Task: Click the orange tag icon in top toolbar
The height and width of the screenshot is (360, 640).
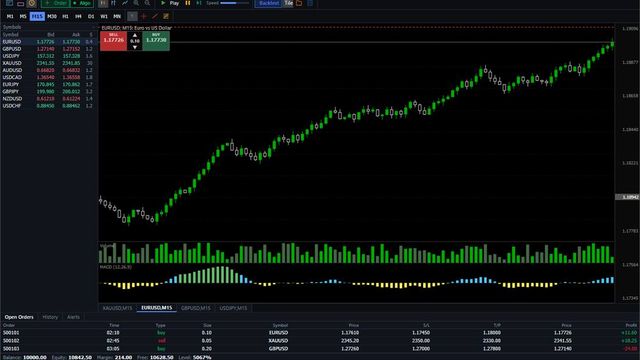Action: click(32, 3)
